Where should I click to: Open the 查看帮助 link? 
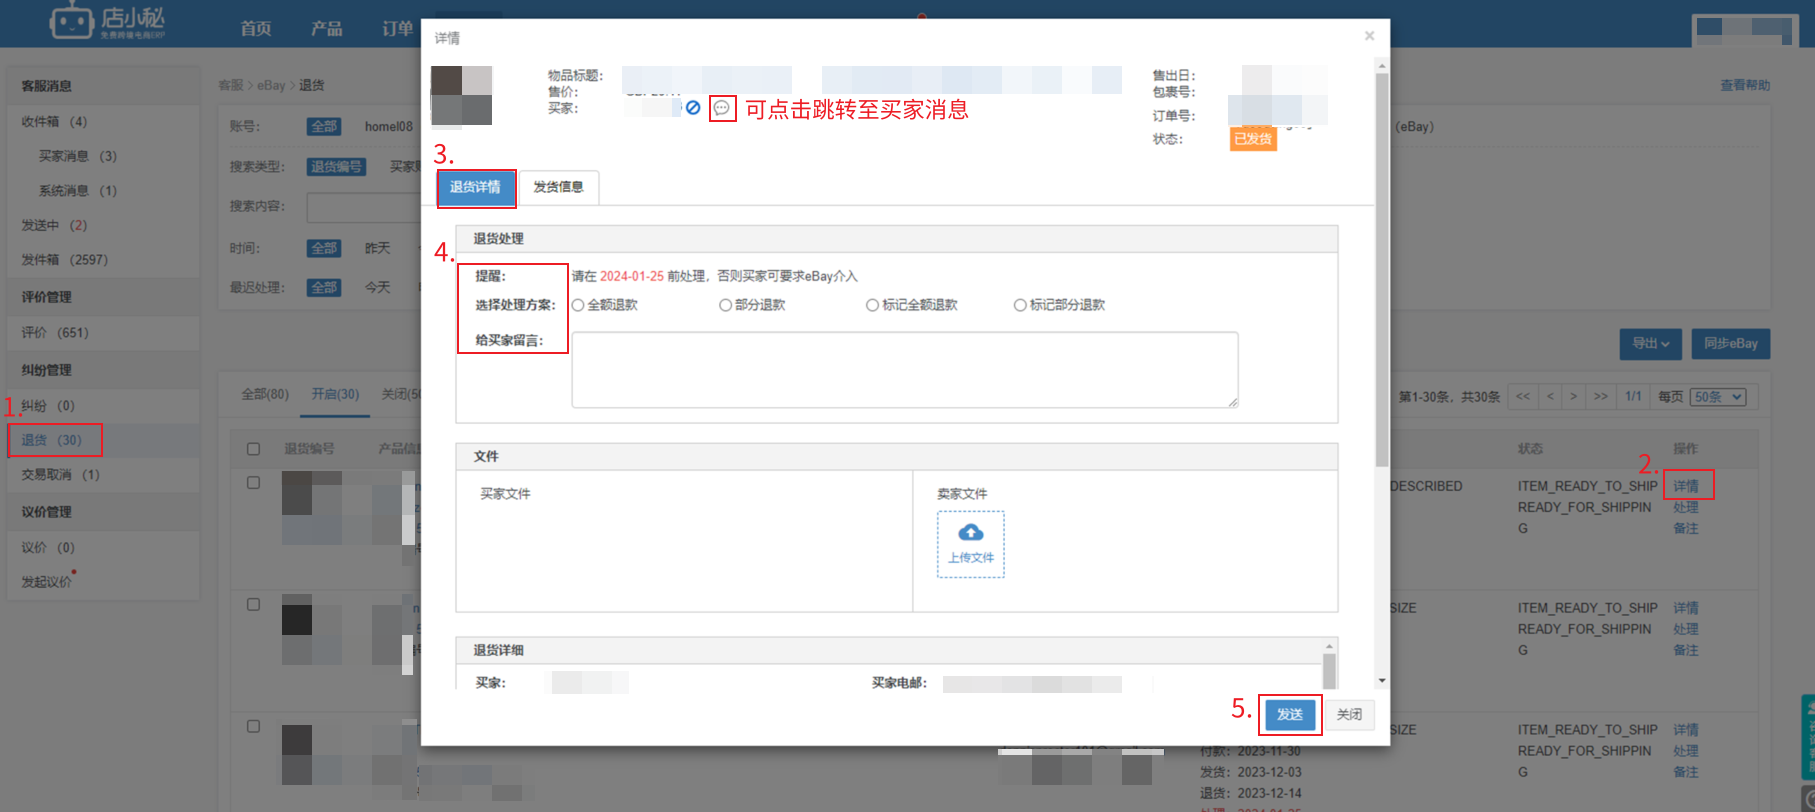[1745, 85]
